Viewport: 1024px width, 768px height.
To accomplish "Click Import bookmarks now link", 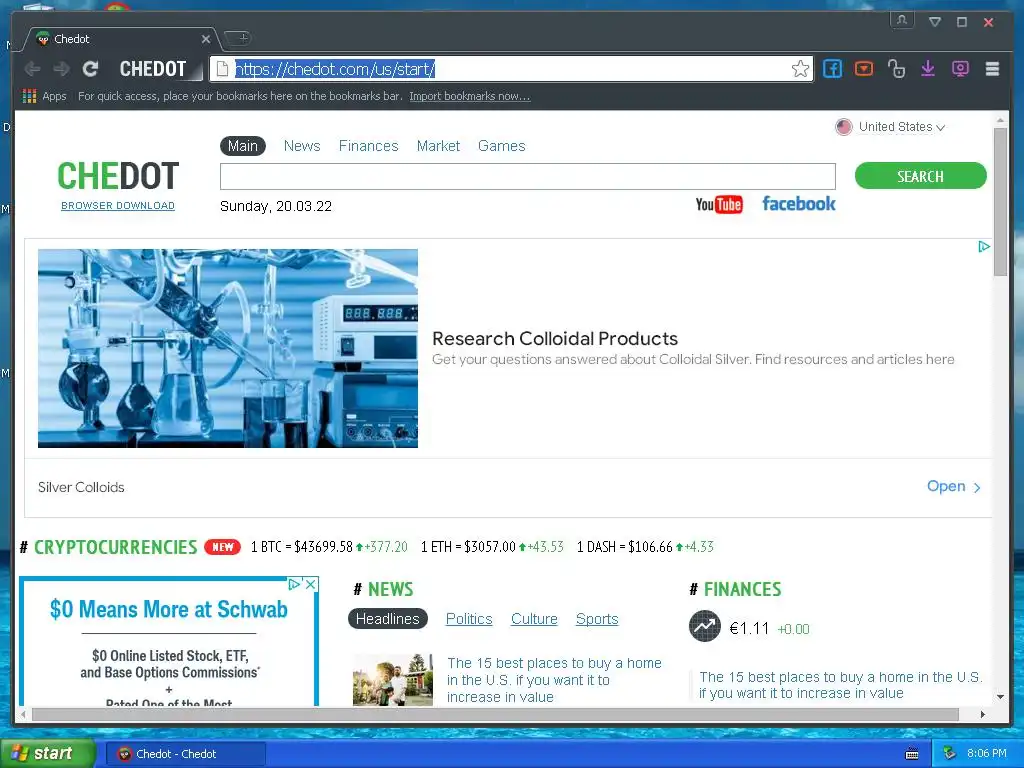I will point(470,96).
